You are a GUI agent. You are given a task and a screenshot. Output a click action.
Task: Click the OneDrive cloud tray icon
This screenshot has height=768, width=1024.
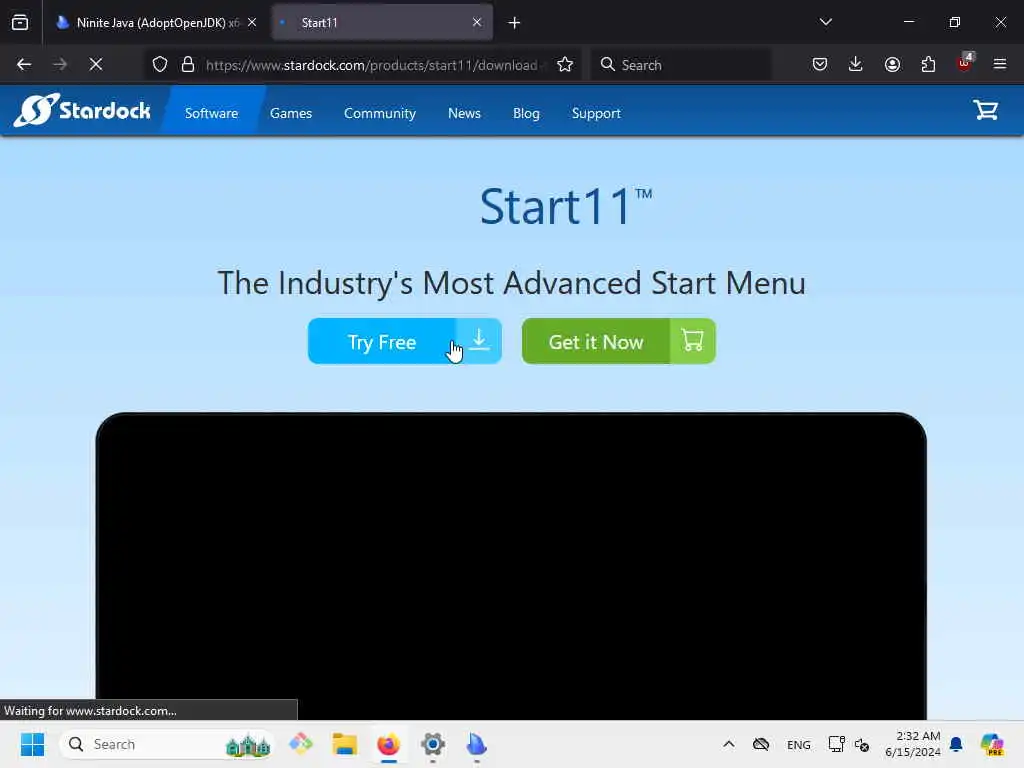tap(761, 744)
